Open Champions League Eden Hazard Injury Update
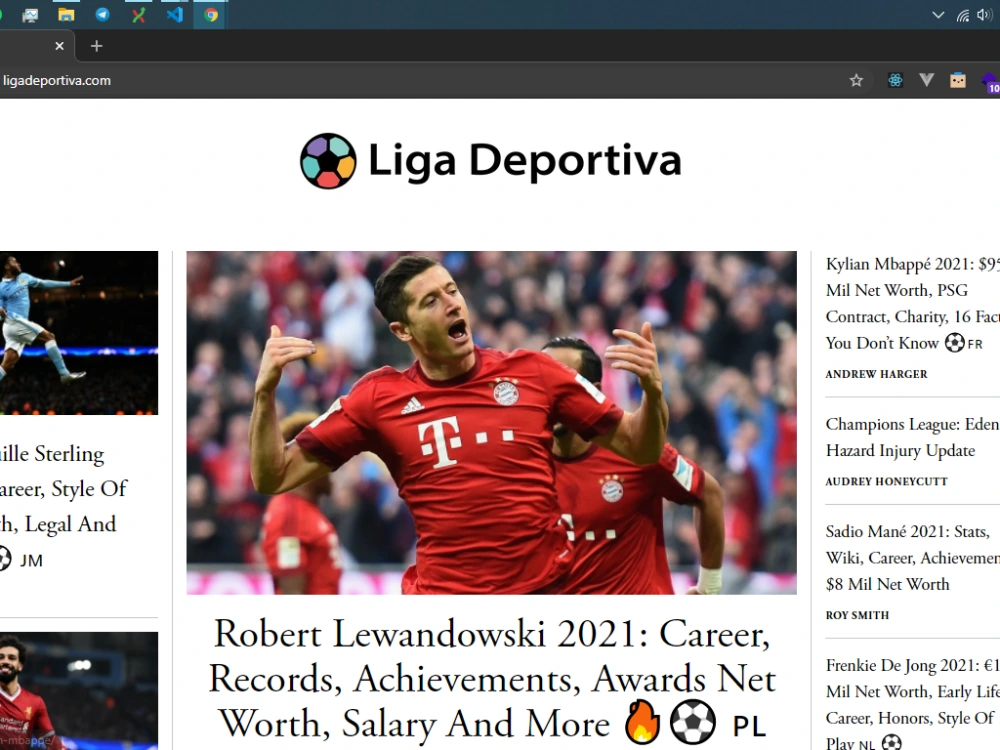1000x750 pixels. [912, 438]
